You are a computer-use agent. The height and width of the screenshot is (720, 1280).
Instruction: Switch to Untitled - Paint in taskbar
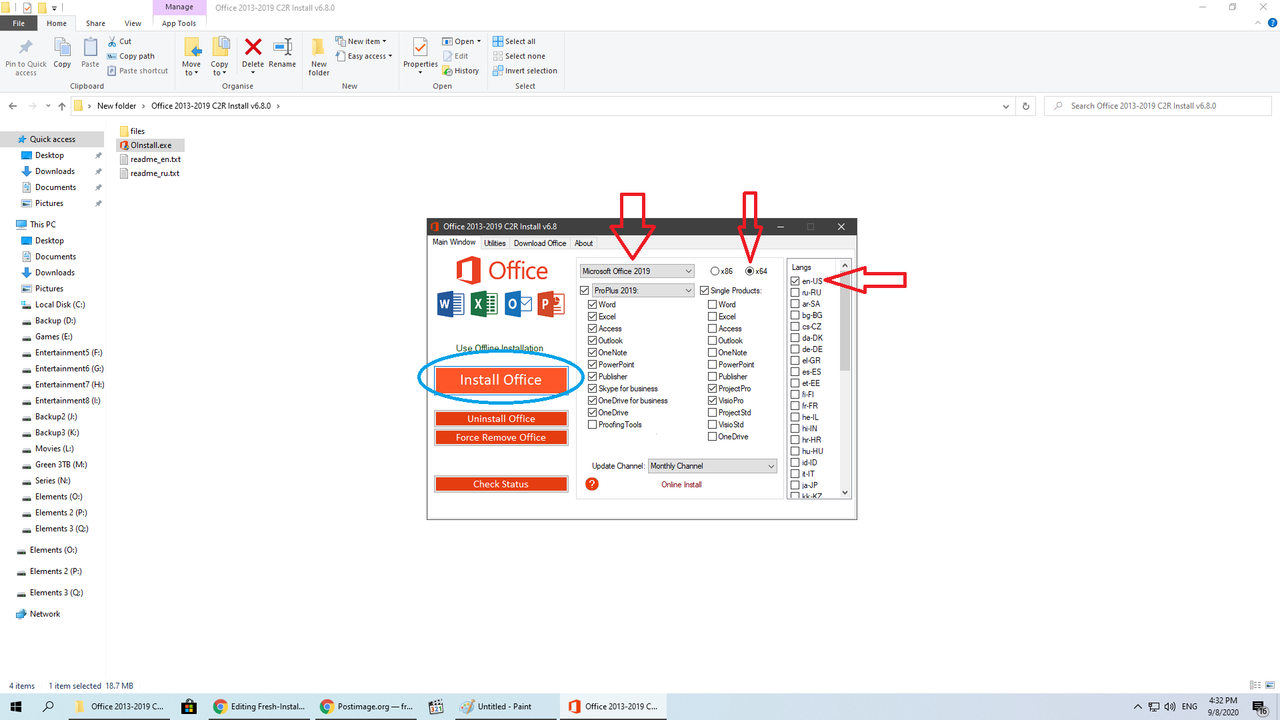click(x=504, y=706)
